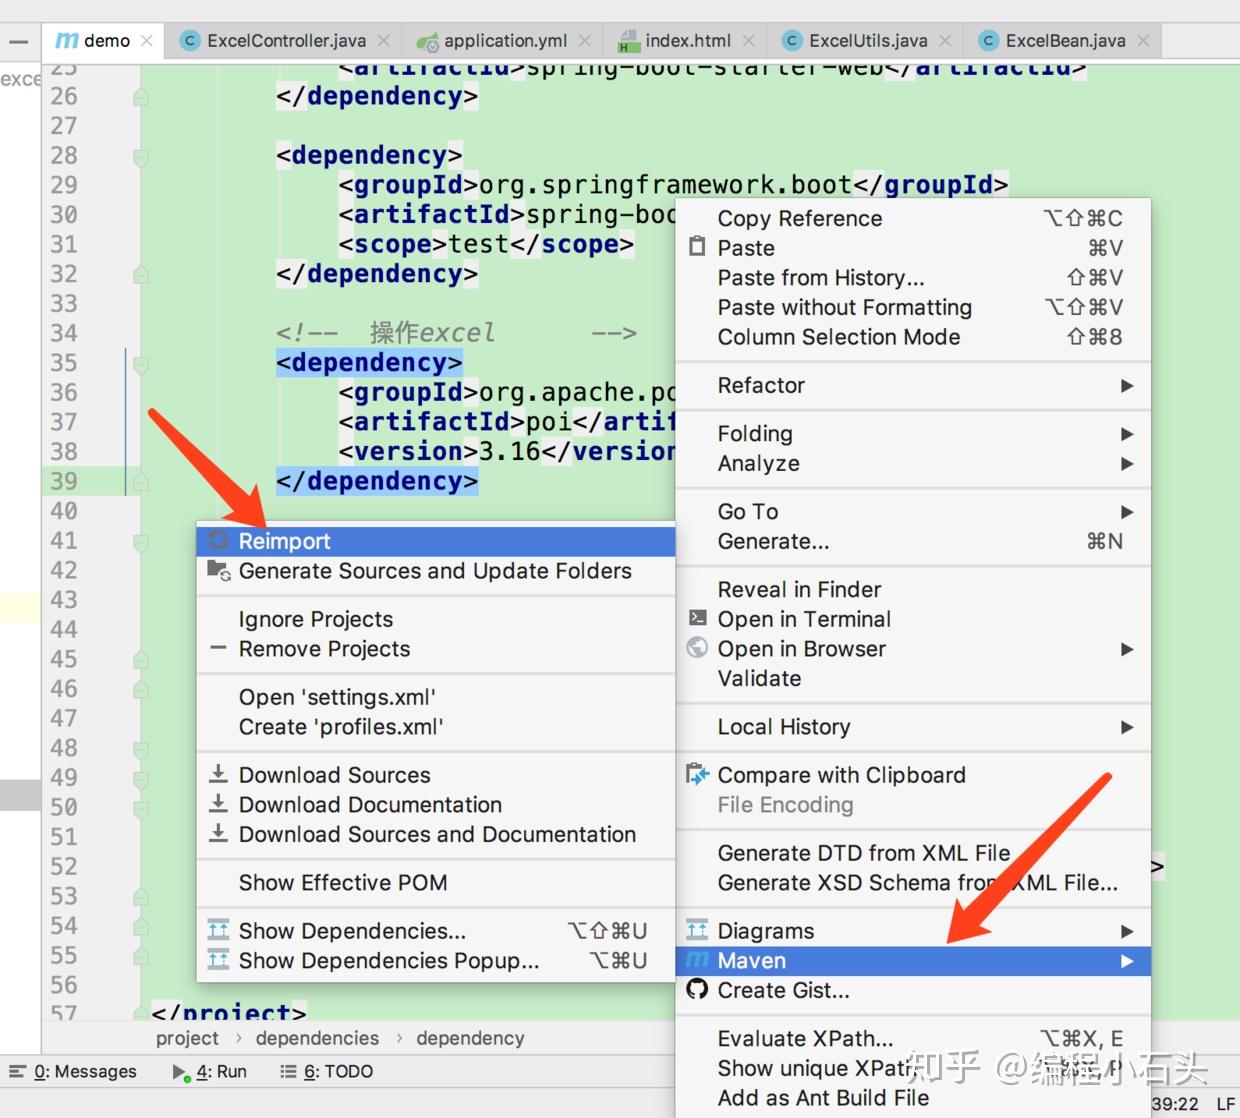Click the Reimport refresh icon

point(217,541)
